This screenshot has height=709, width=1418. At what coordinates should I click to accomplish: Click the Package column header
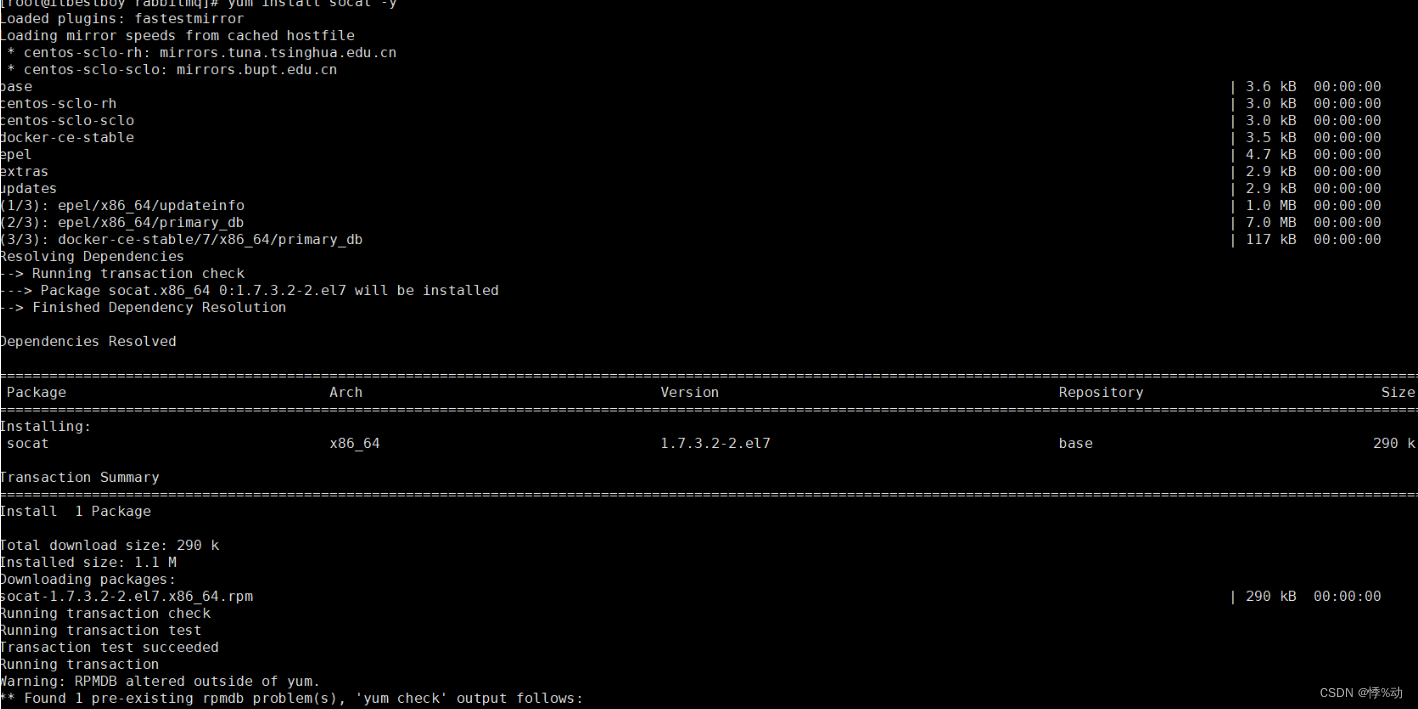click(36, 392)
